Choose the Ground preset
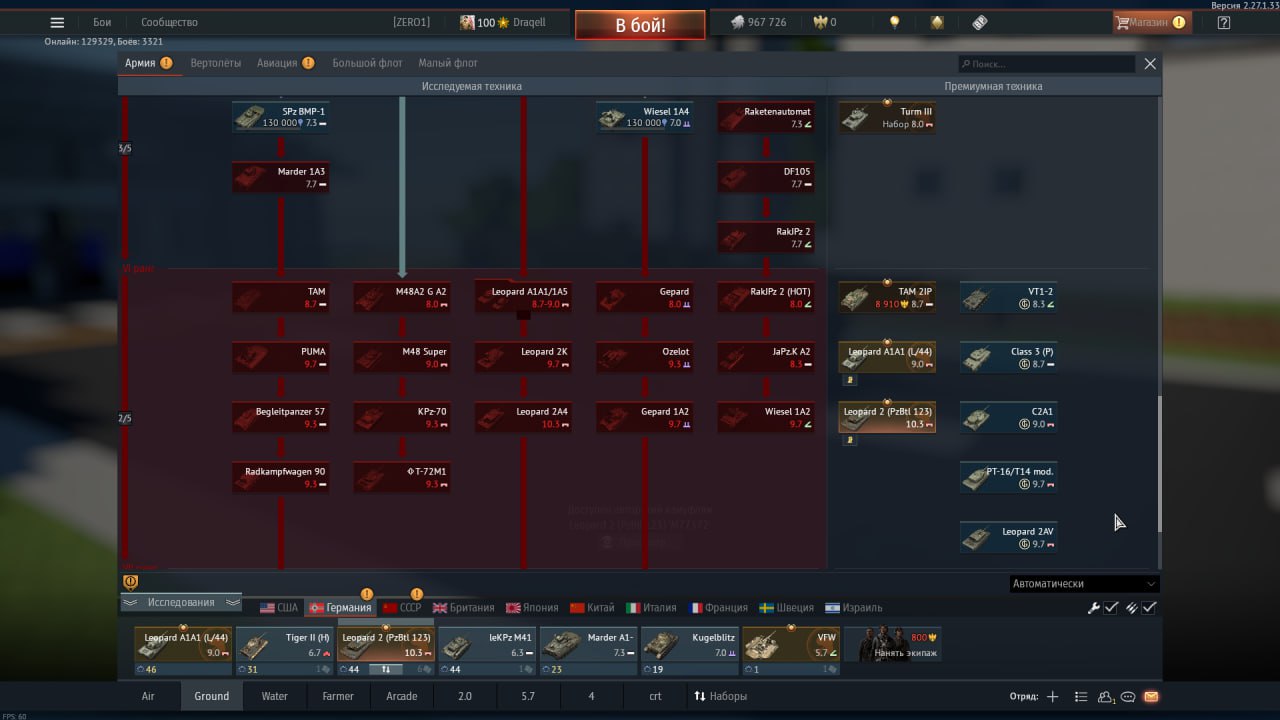Image resolution: width=1280 pixels, height=720 pixels. click(212, 696)
